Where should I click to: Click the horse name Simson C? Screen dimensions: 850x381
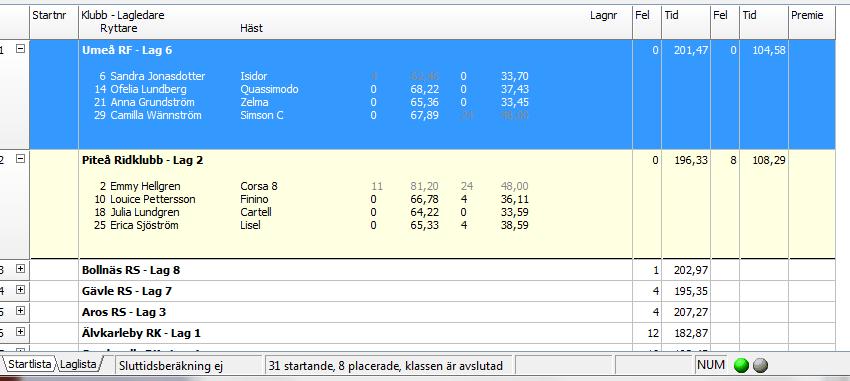point(262,115)
